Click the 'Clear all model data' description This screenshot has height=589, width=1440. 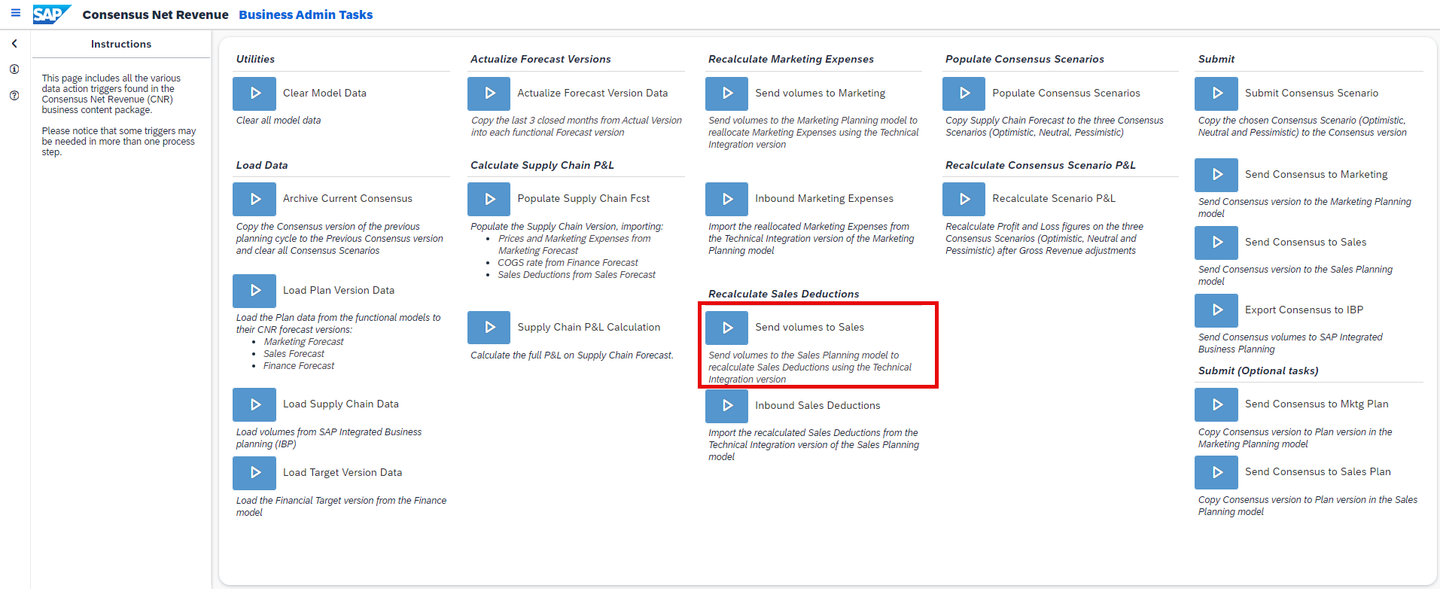pos(279,121)
